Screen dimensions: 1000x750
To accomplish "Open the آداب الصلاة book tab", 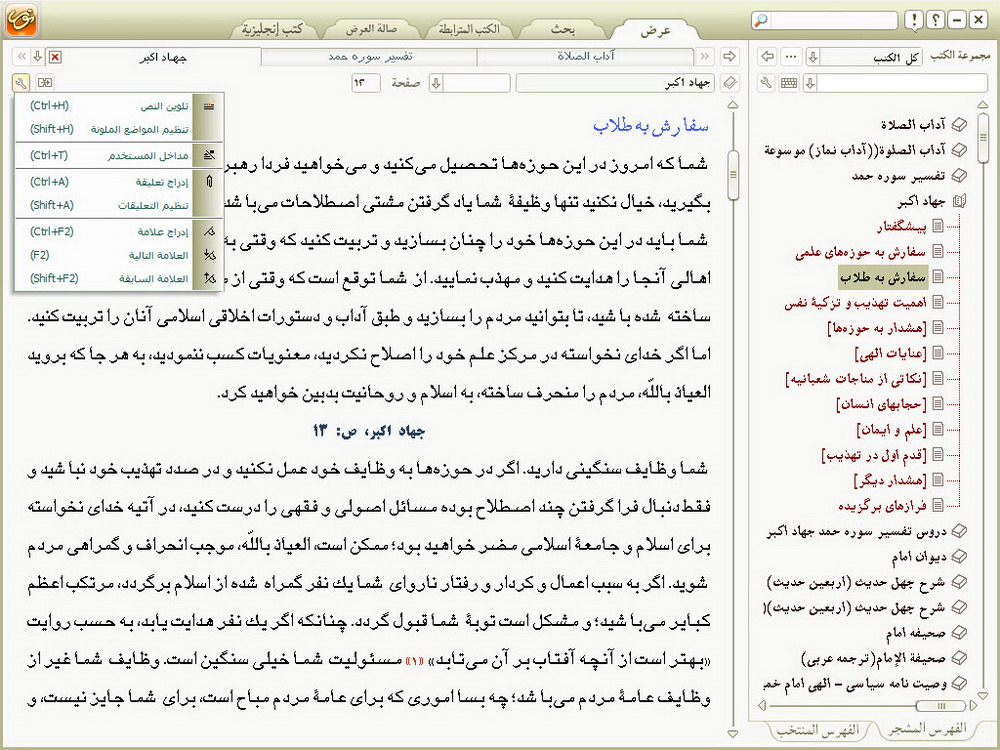I will coord(585,56).
